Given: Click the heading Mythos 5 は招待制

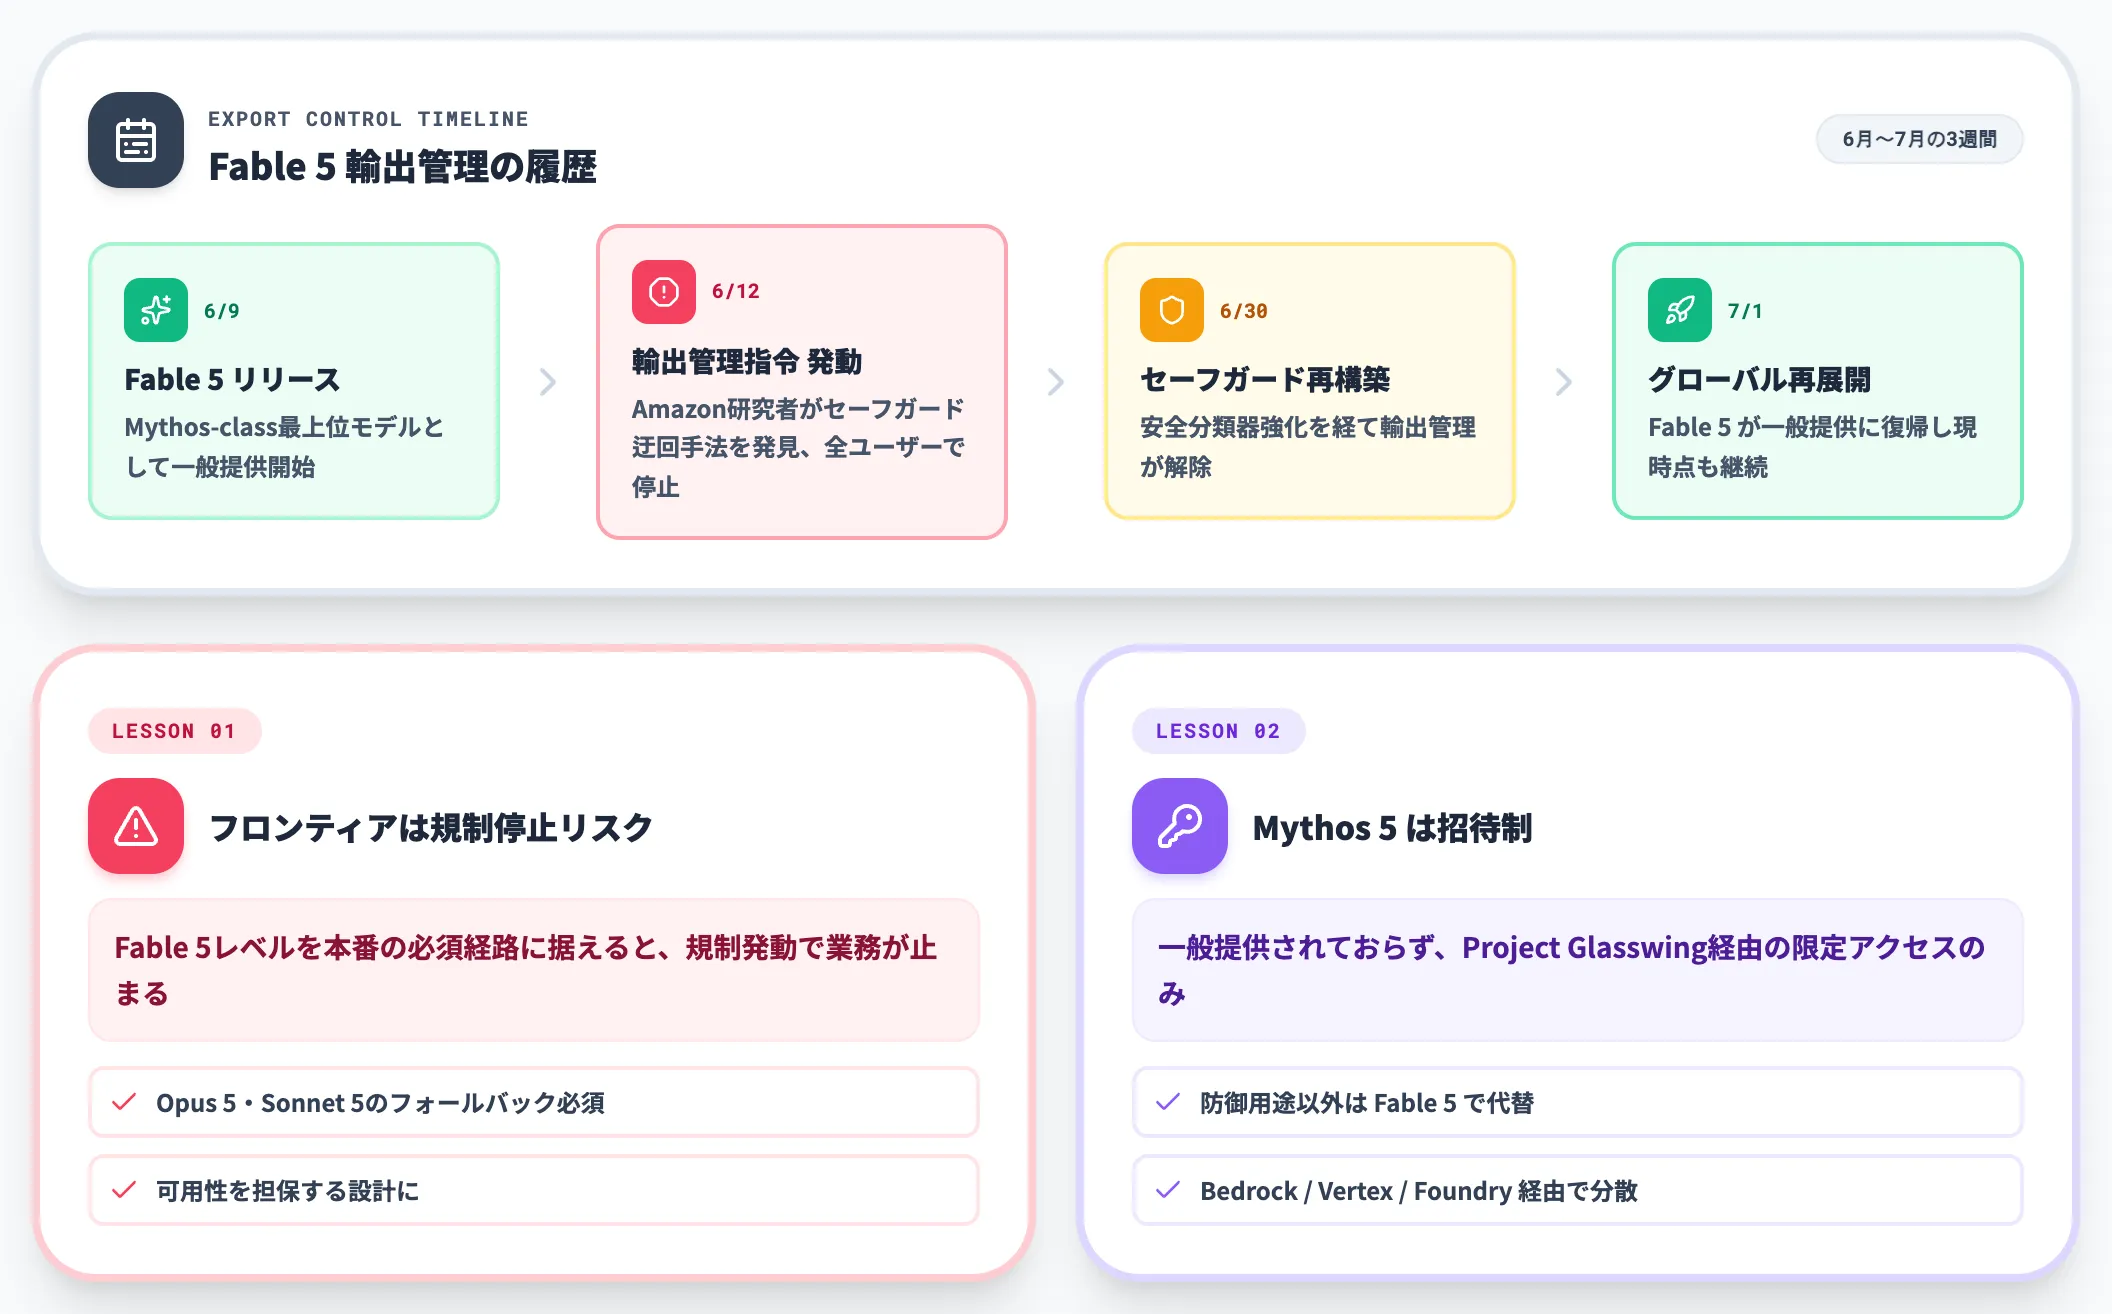Looking at the screenshot, I should pos(1392,828).
